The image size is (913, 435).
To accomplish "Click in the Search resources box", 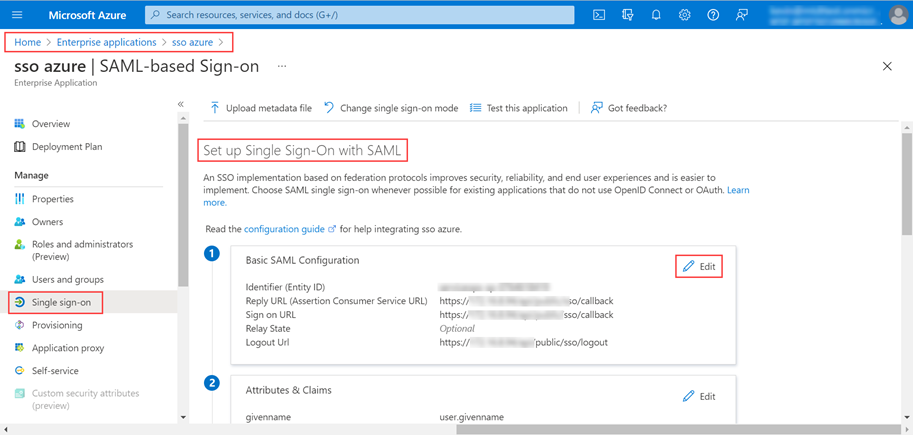I will 359,15.
